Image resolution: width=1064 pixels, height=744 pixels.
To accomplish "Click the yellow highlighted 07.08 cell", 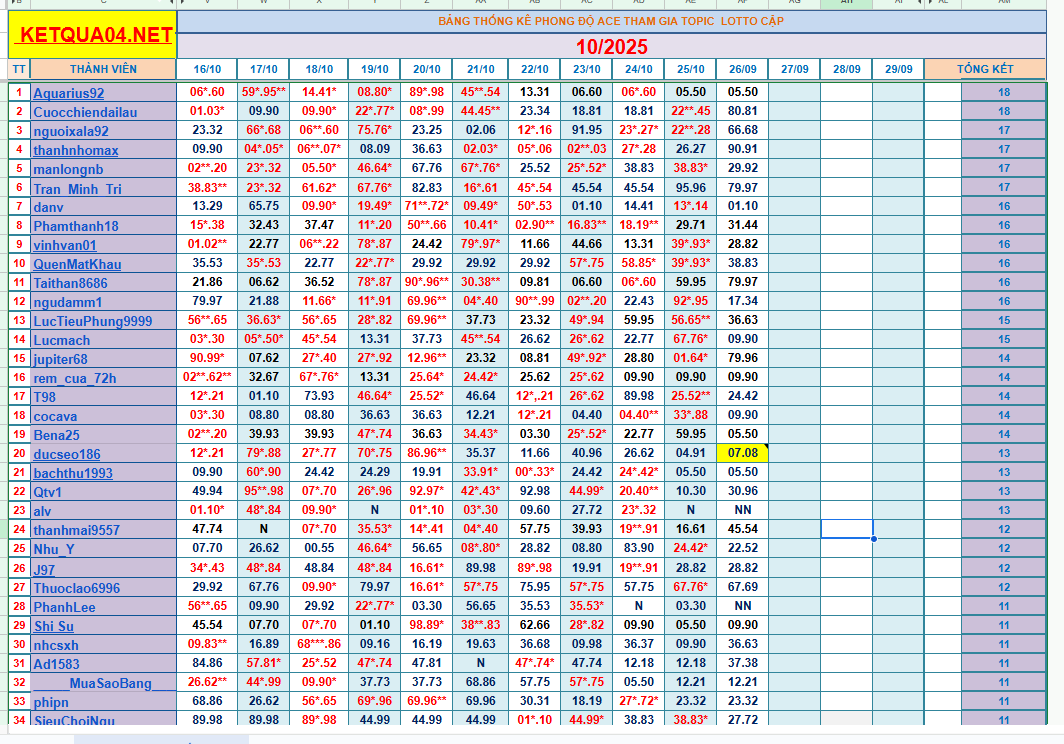I will click(x=743, y=453).
